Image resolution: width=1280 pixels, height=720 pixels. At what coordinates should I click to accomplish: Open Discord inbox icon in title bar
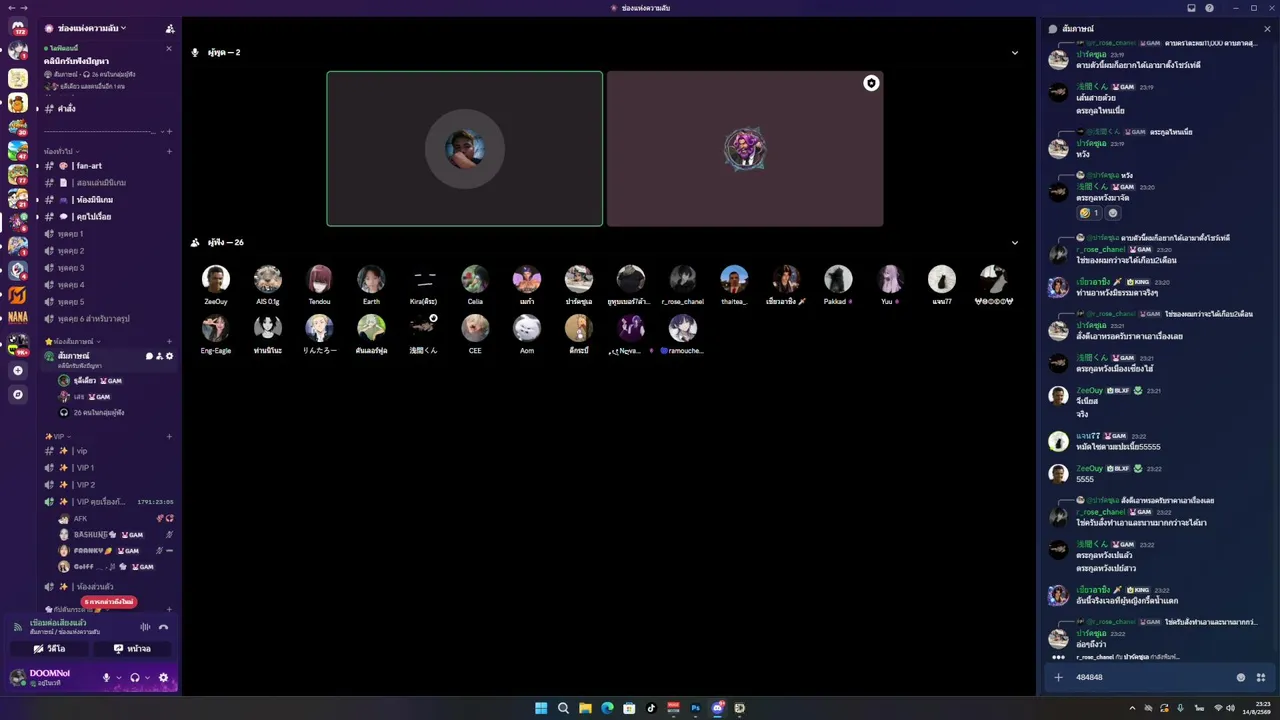(x=1191, y=8)
